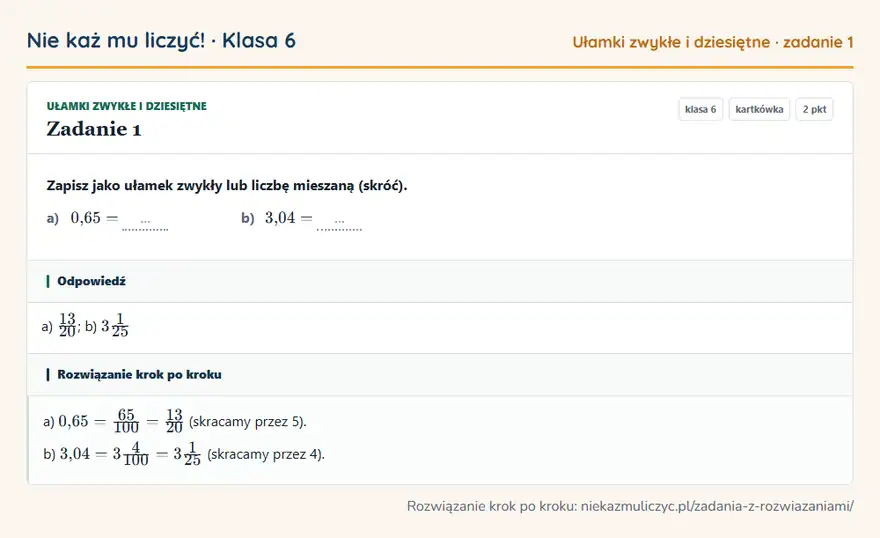Click the 'klasa 6' tag

pyautogui.click(x=700, y=109)
